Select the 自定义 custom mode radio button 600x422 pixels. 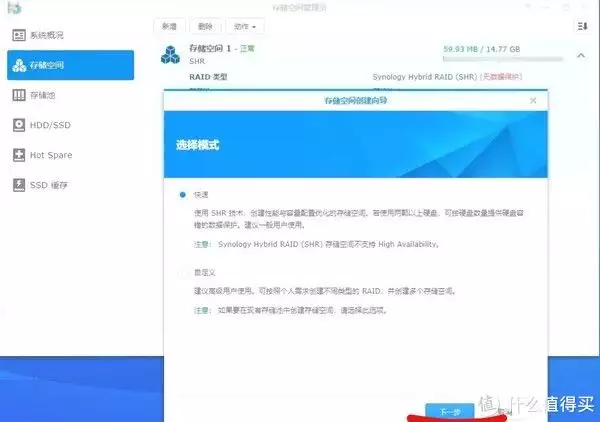tap(183, 273)
